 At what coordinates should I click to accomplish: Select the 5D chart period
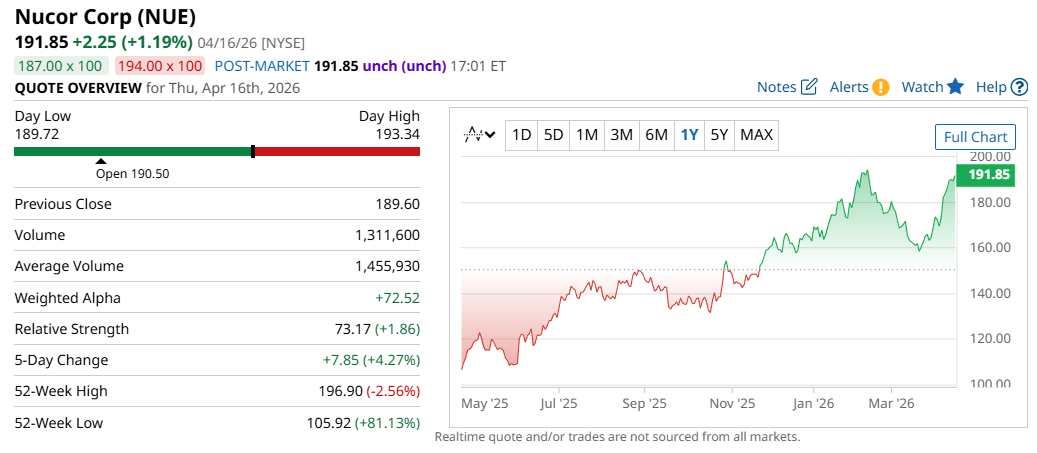(553, 135)
